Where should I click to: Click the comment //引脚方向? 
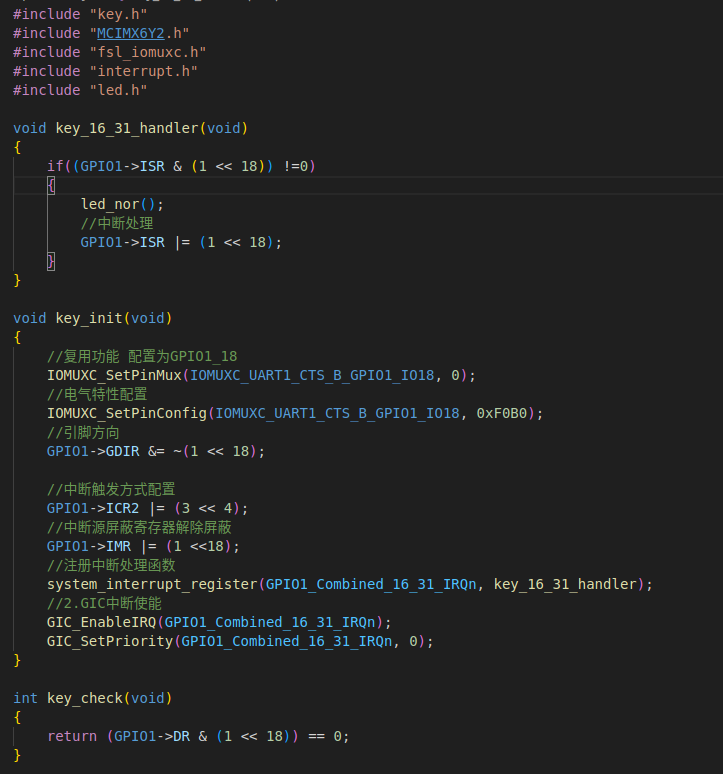[83, 433]
